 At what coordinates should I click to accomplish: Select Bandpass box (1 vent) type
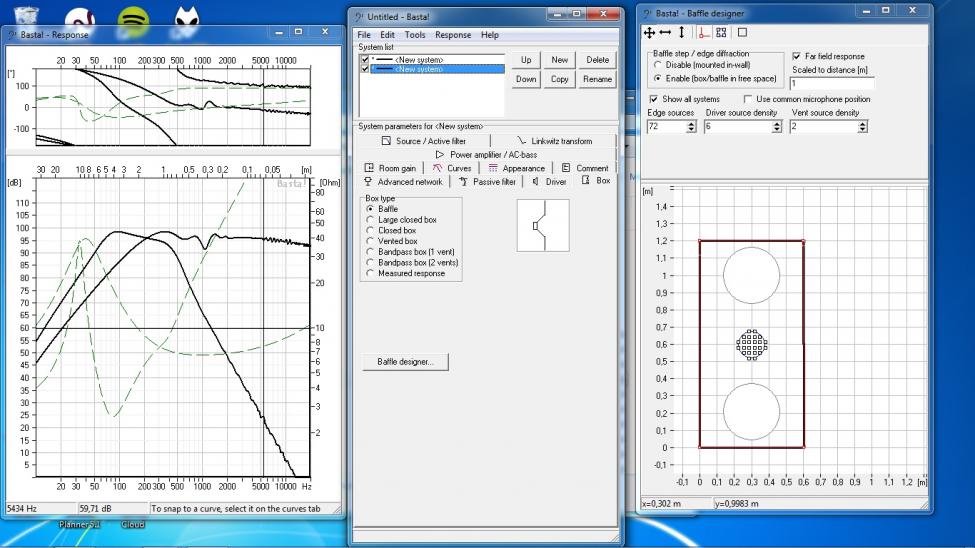click(x=370, y=252)
